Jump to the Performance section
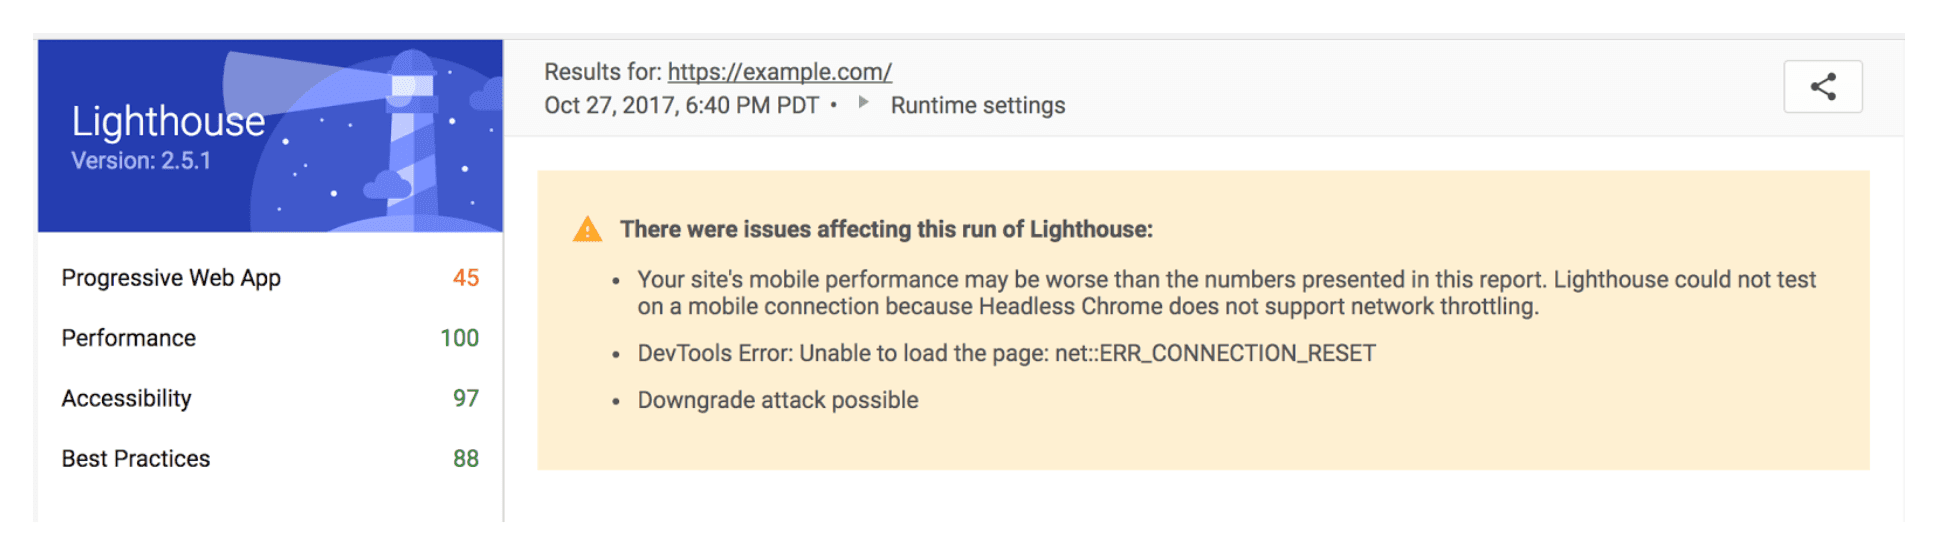 pos(129,338)
